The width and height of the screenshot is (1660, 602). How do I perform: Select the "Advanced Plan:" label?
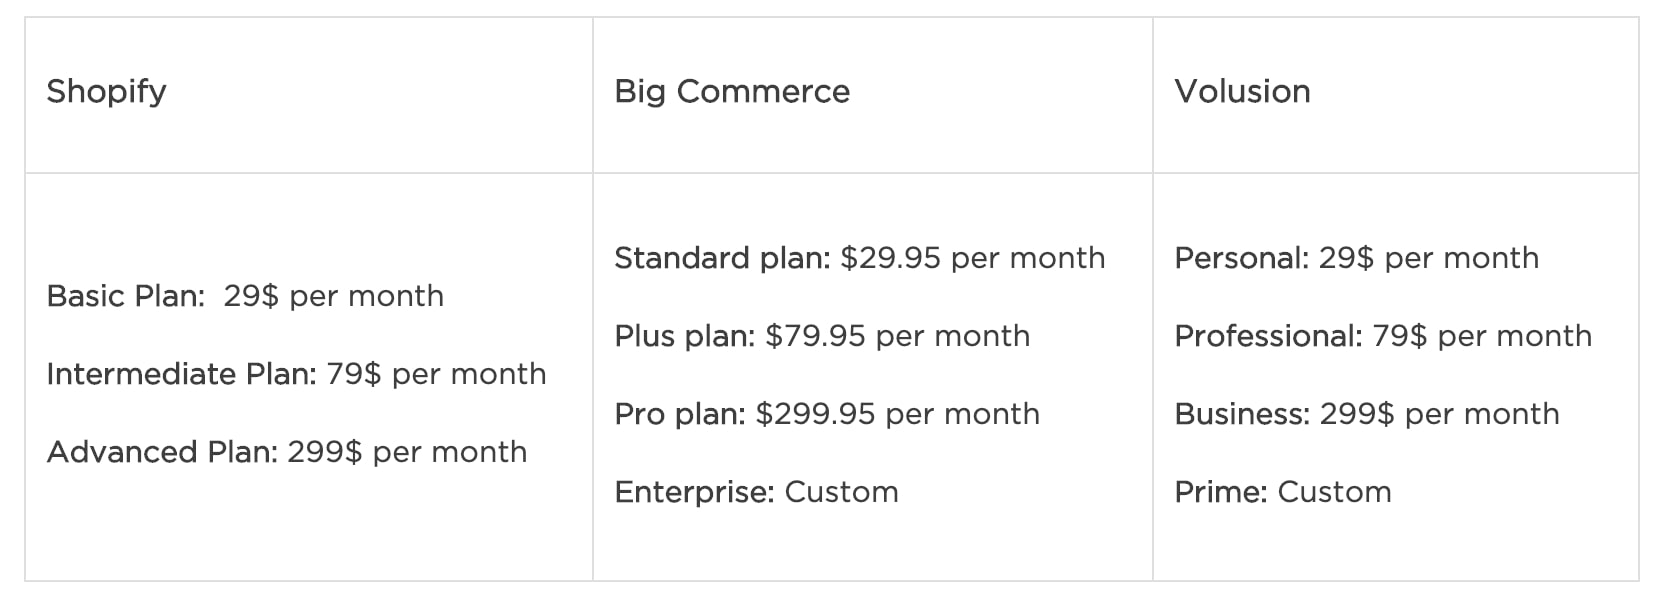162,453
